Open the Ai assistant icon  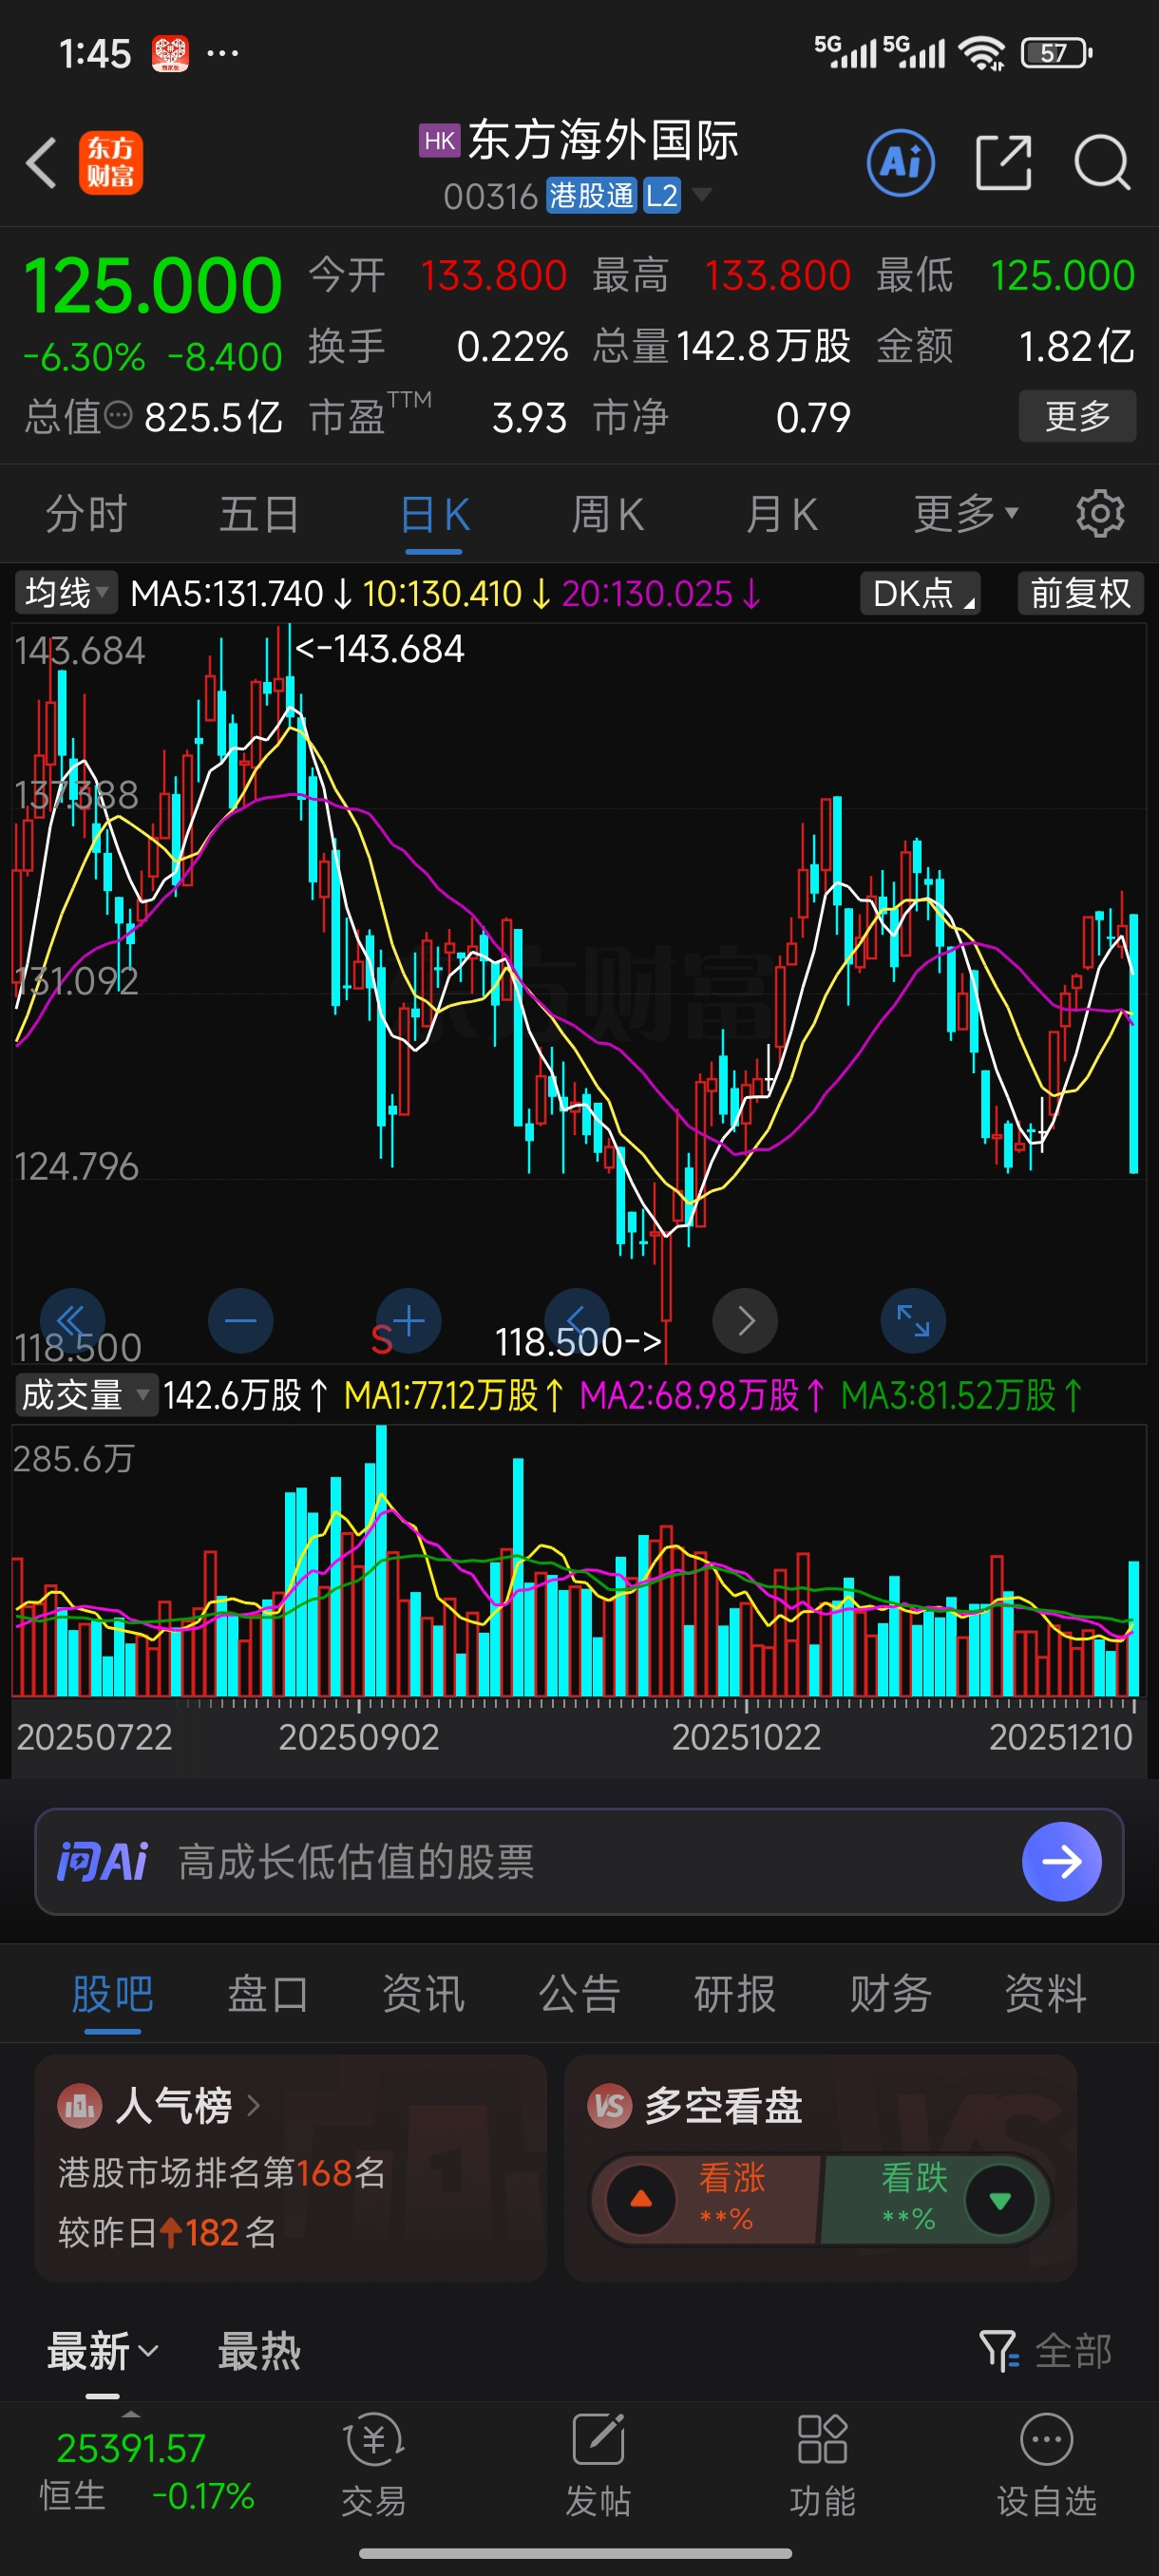(x=901, y=162)
